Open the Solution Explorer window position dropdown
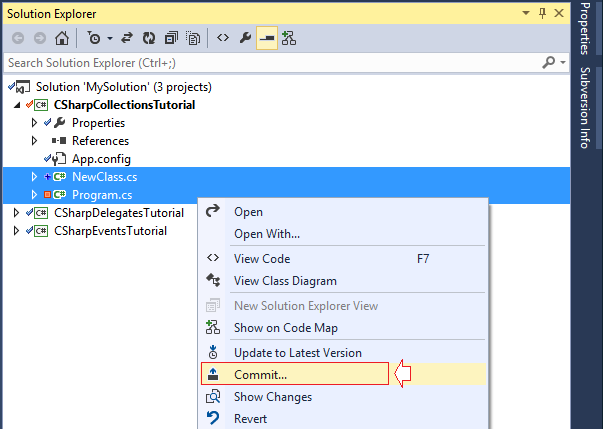Screen dimensions: 603x429 point(526,13)
